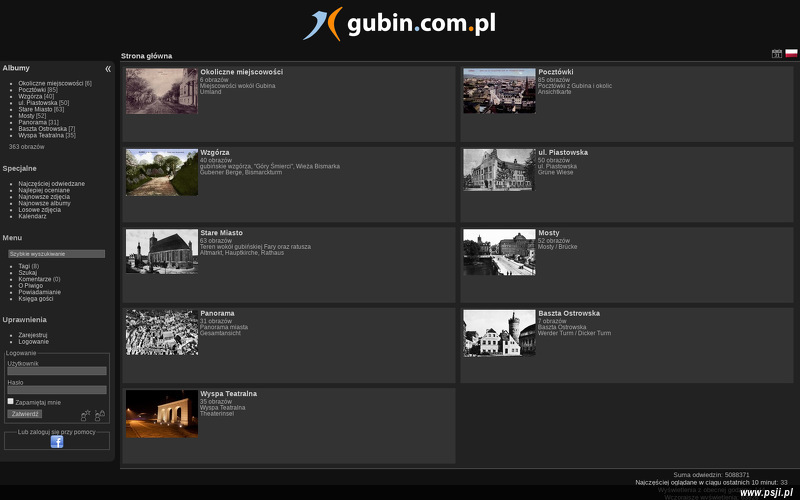The width and height of the screenshot is (800, 500).
Task: Click the Polish flag language icon
Action: coord(791,53)
